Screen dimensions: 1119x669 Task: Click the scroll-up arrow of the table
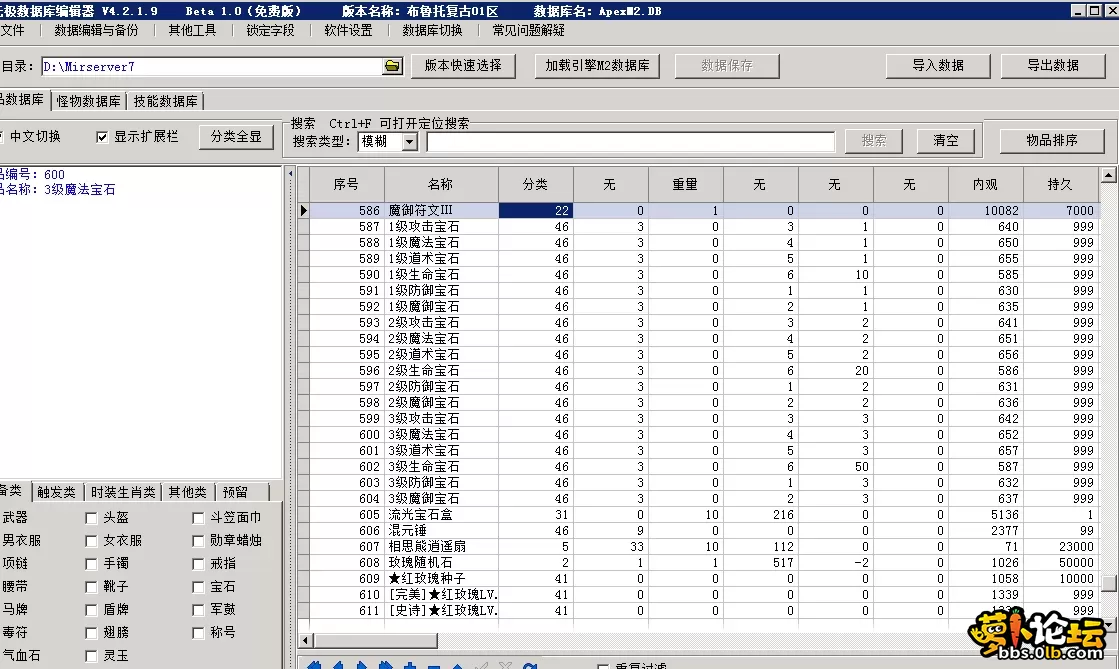point(1108,177)
